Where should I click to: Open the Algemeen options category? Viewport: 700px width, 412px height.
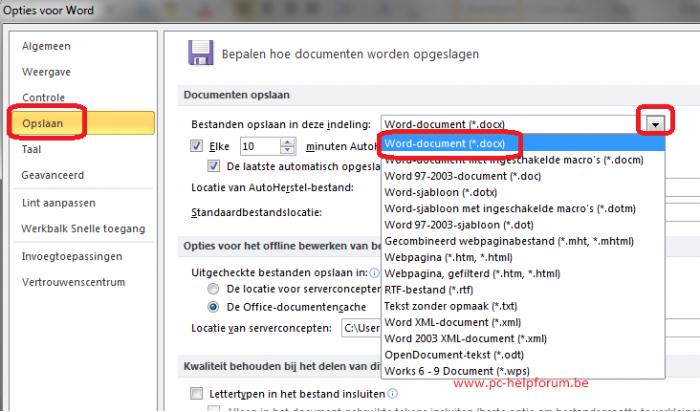click(x=46, y=46)
